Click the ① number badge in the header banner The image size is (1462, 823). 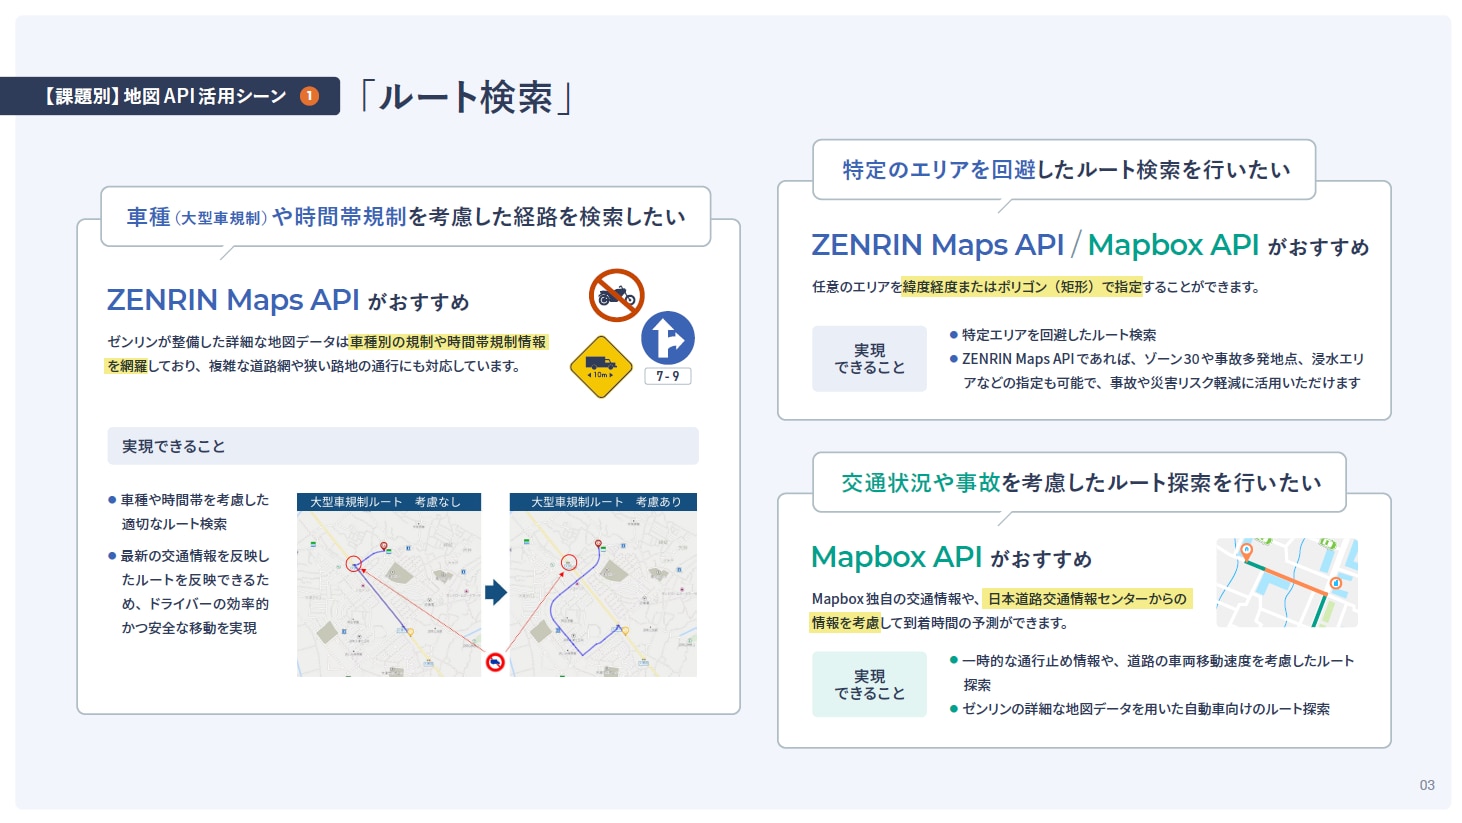309,96
